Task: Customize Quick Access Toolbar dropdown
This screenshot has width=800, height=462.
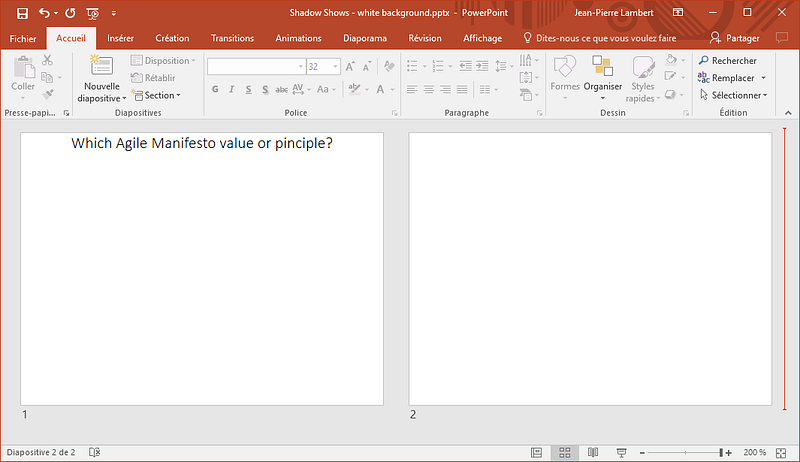Action: pyautogui.click(x=114, y=13)
